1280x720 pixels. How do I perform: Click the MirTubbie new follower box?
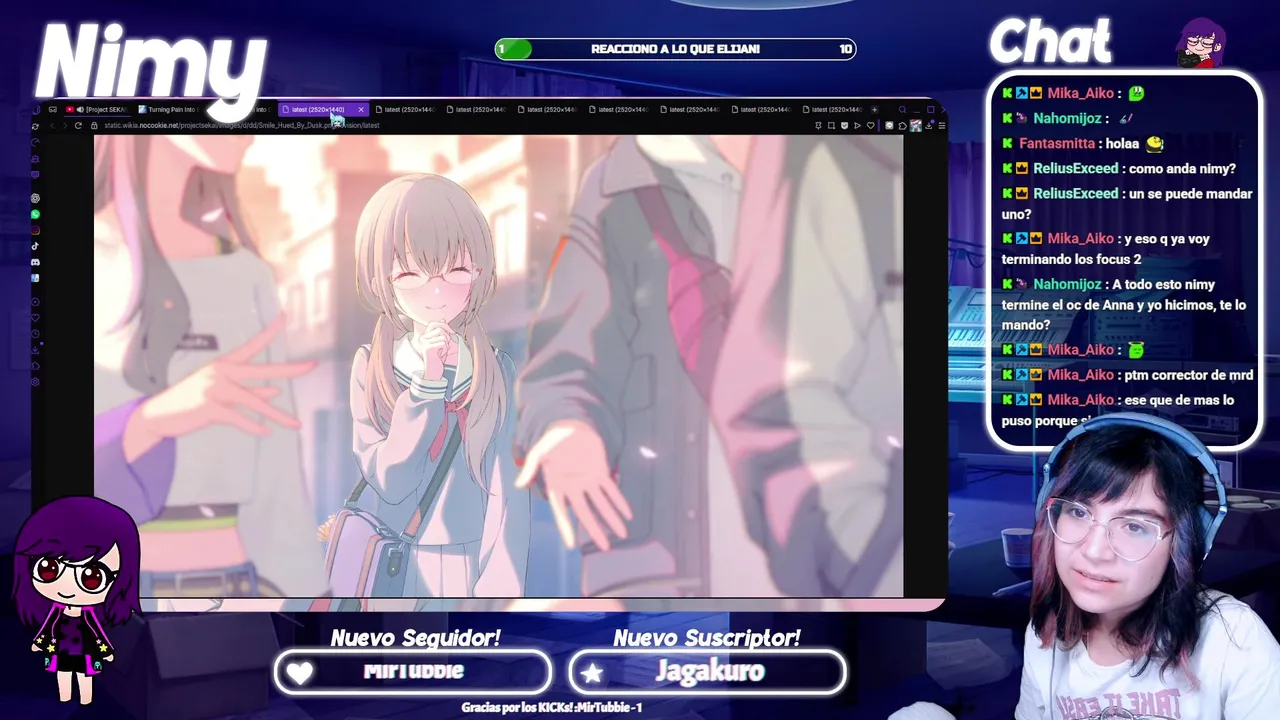click(x=413, y=672)
